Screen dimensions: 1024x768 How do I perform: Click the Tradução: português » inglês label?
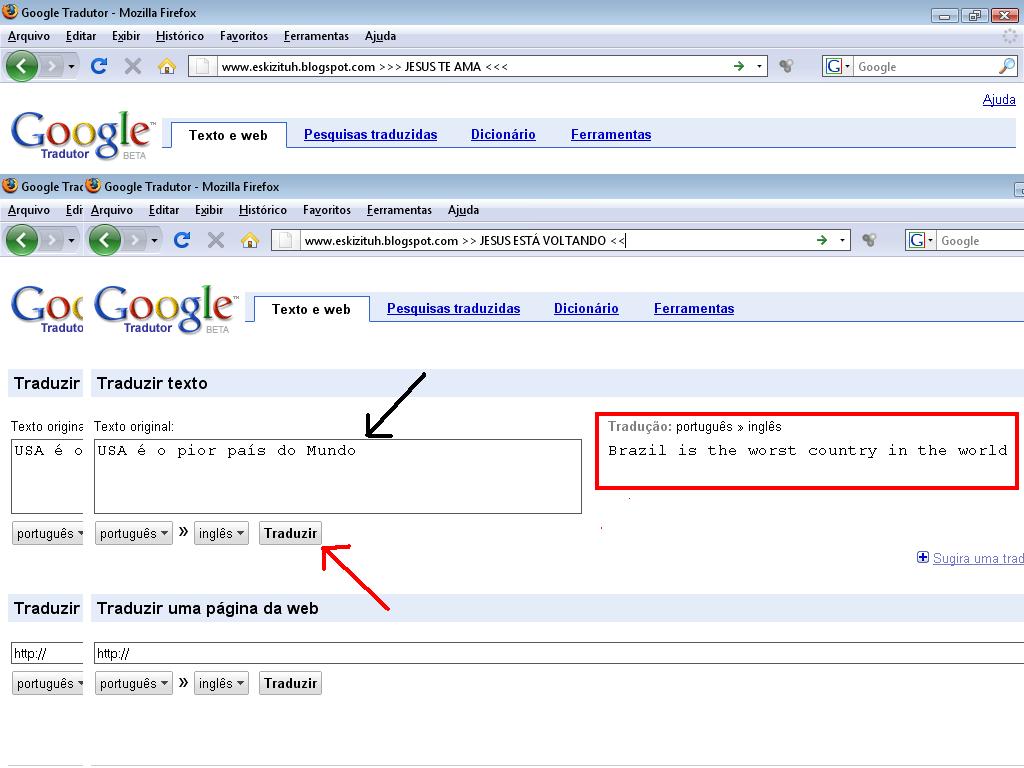tap(695, 426)
